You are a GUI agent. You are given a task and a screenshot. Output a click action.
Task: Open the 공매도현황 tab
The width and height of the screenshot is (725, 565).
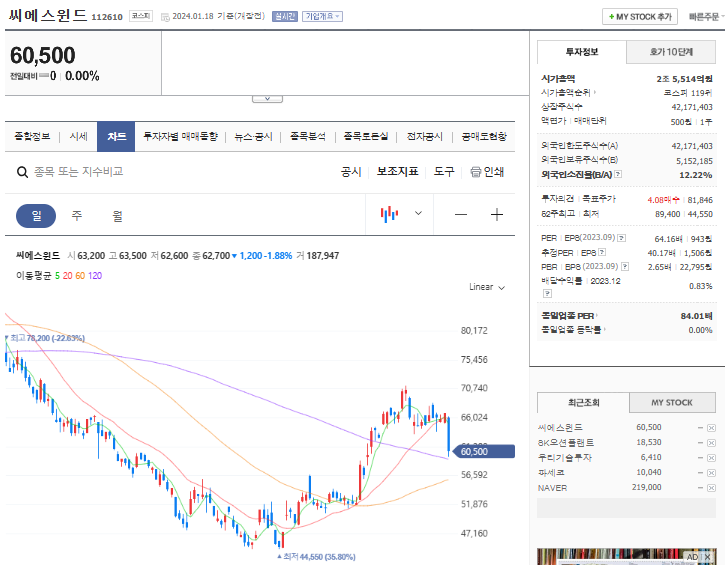pos(484,136)
